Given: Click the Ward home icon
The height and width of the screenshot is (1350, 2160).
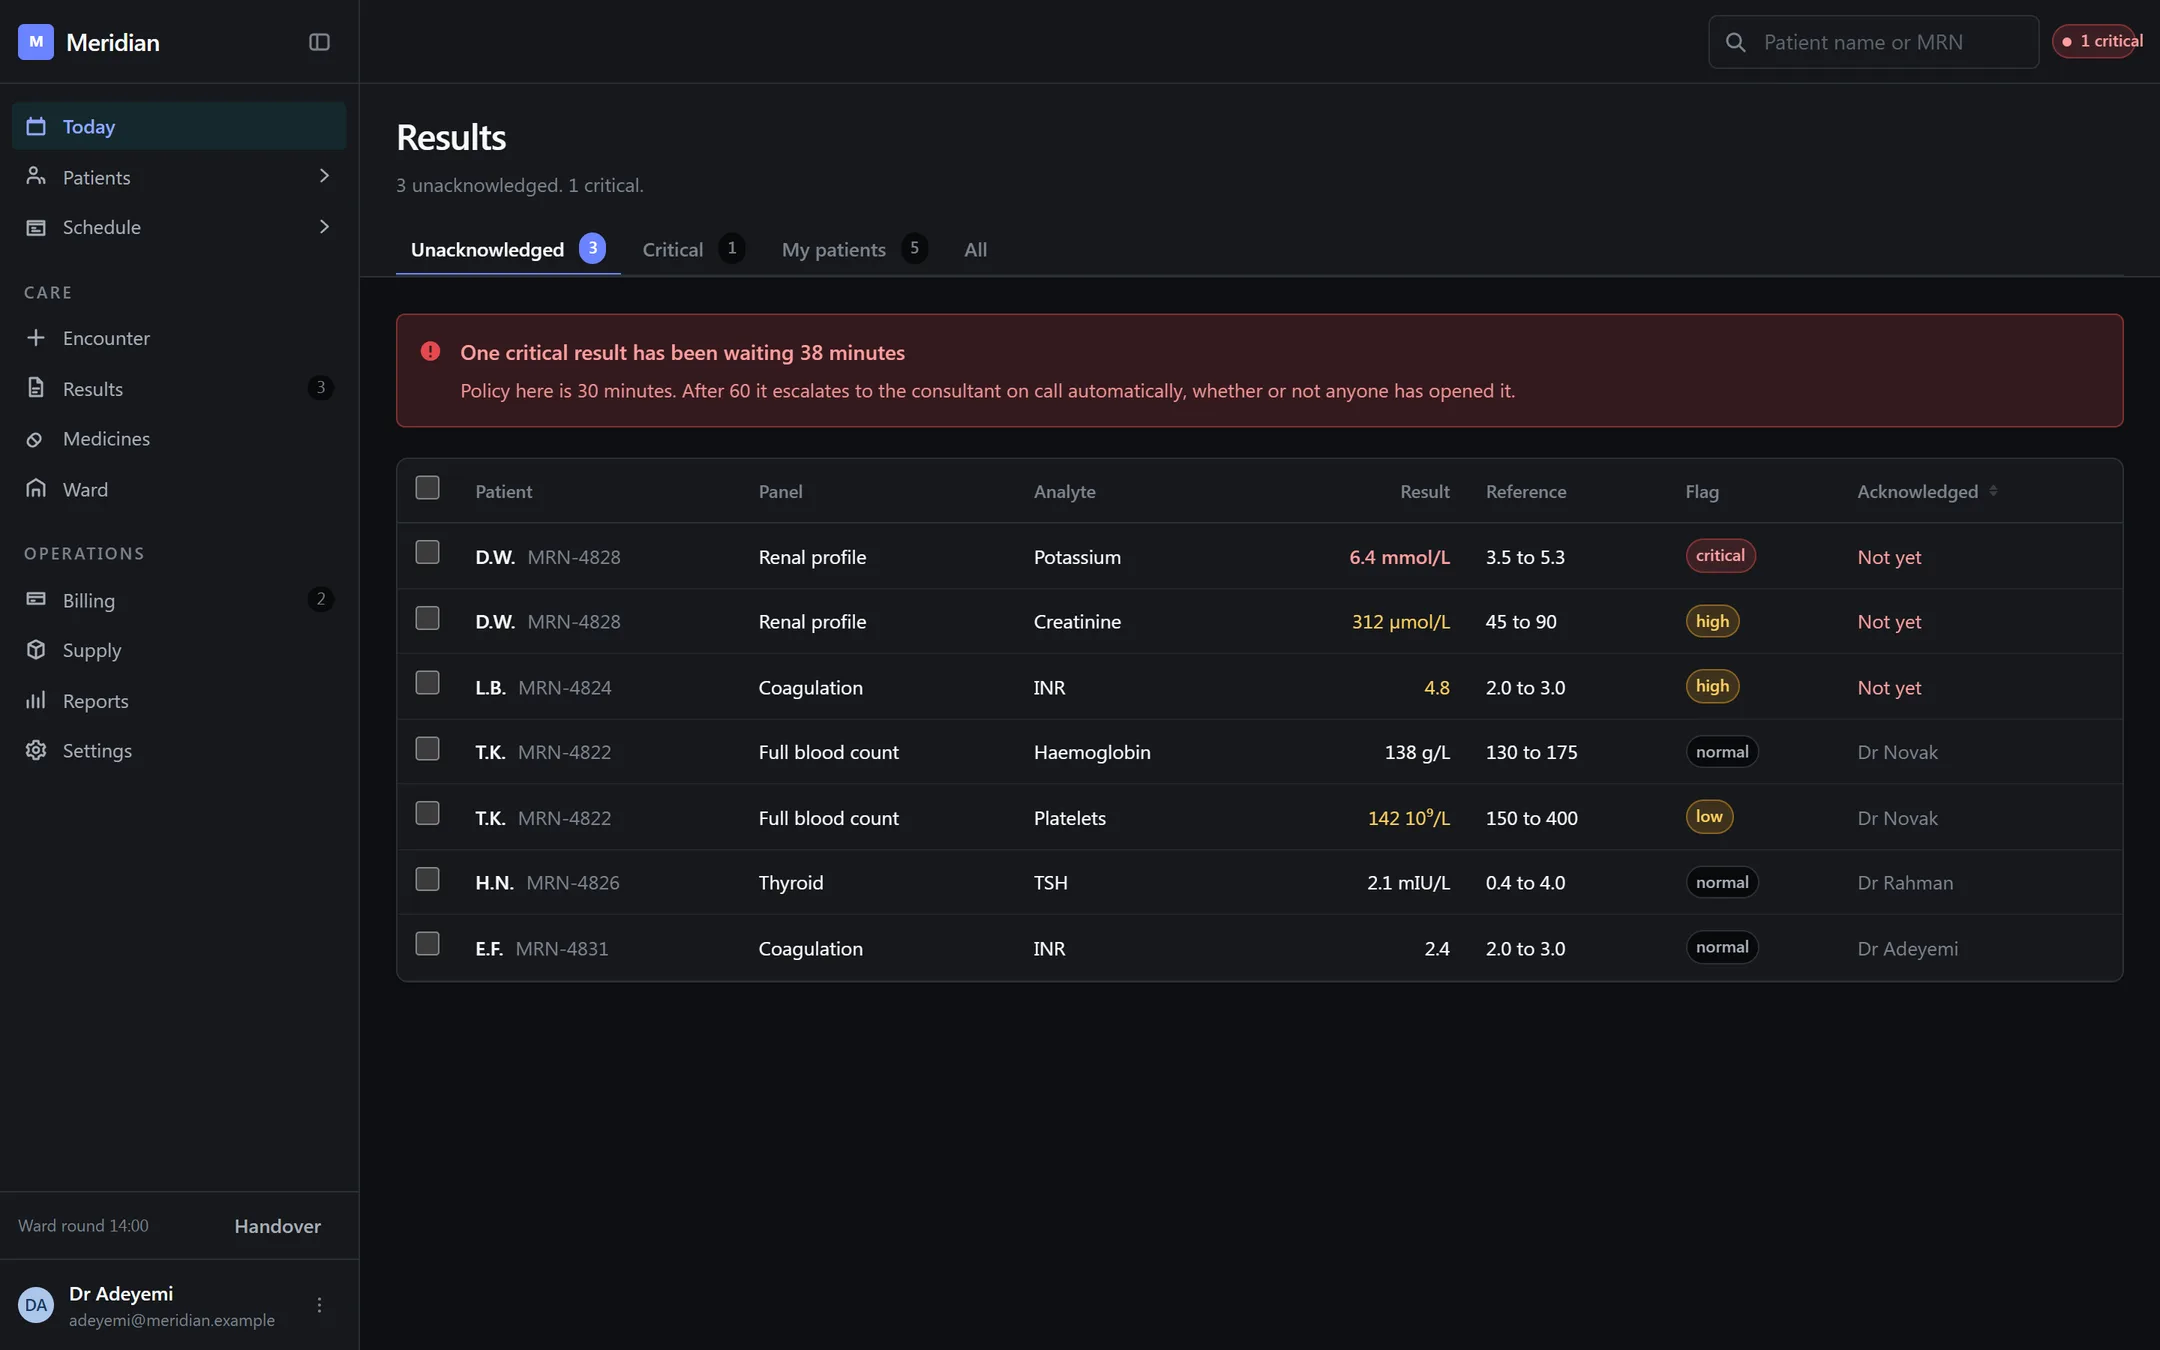Looking at the screenshot, I should [36, 489].
